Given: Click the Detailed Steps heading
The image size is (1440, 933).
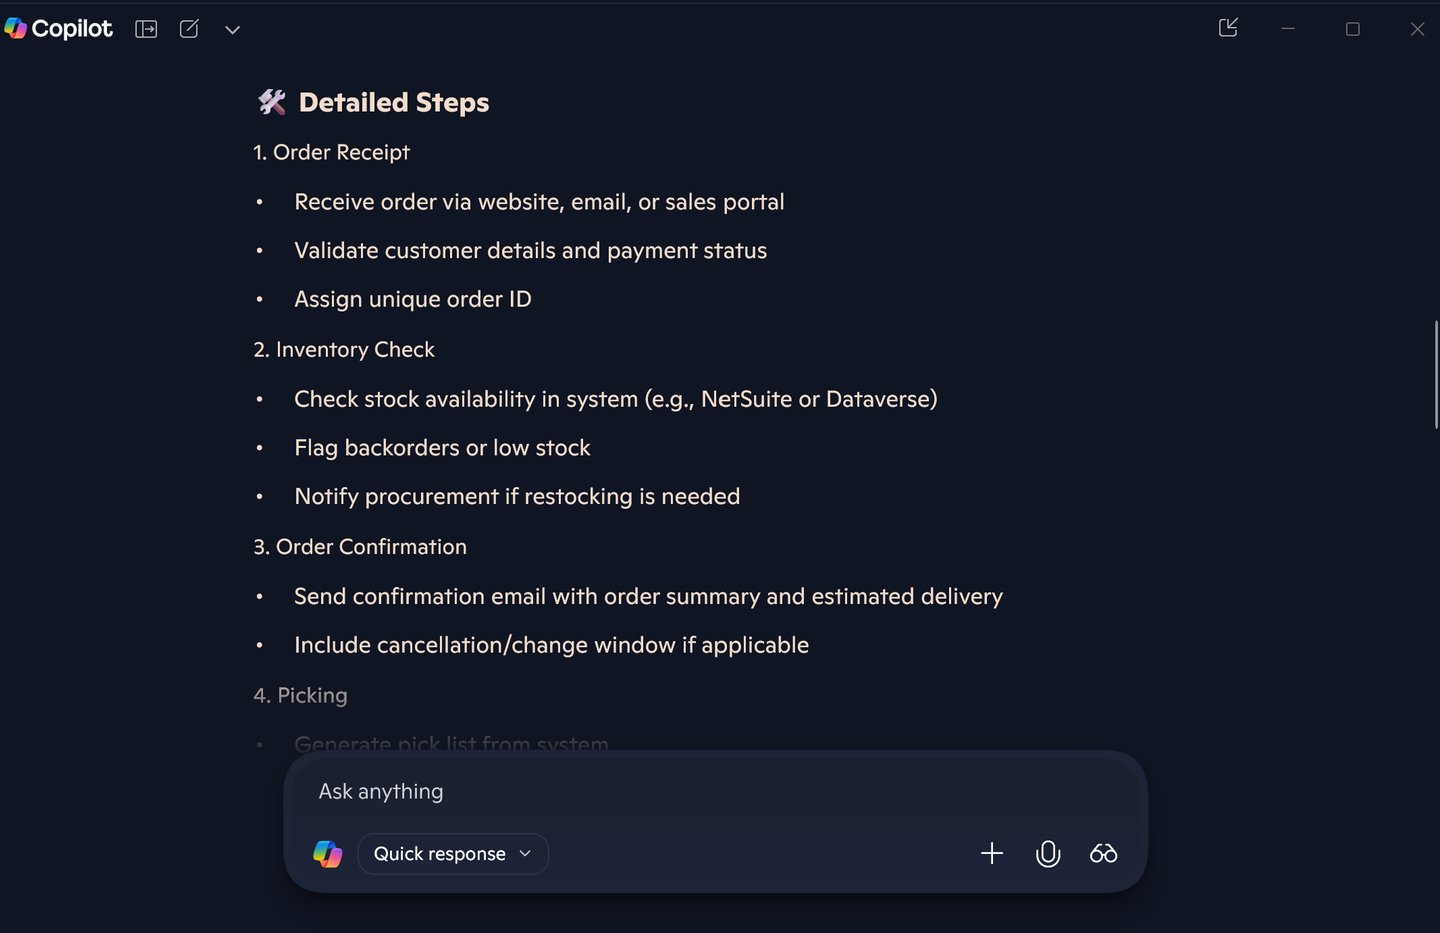Looking at the screenshot, I should [371, 101].
